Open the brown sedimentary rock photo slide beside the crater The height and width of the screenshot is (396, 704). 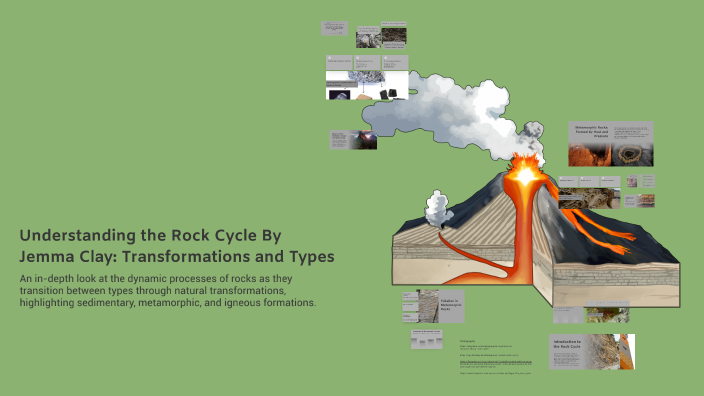589,198
